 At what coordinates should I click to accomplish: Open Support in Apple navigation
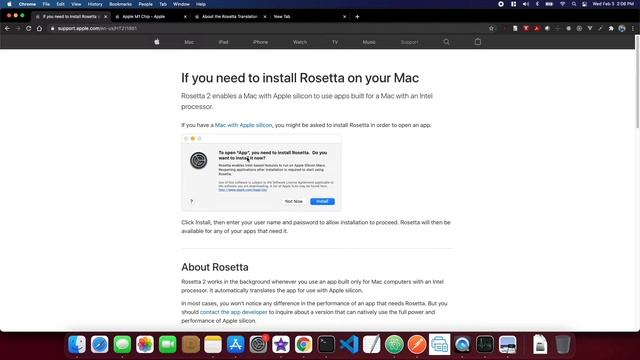coord(409,42)
